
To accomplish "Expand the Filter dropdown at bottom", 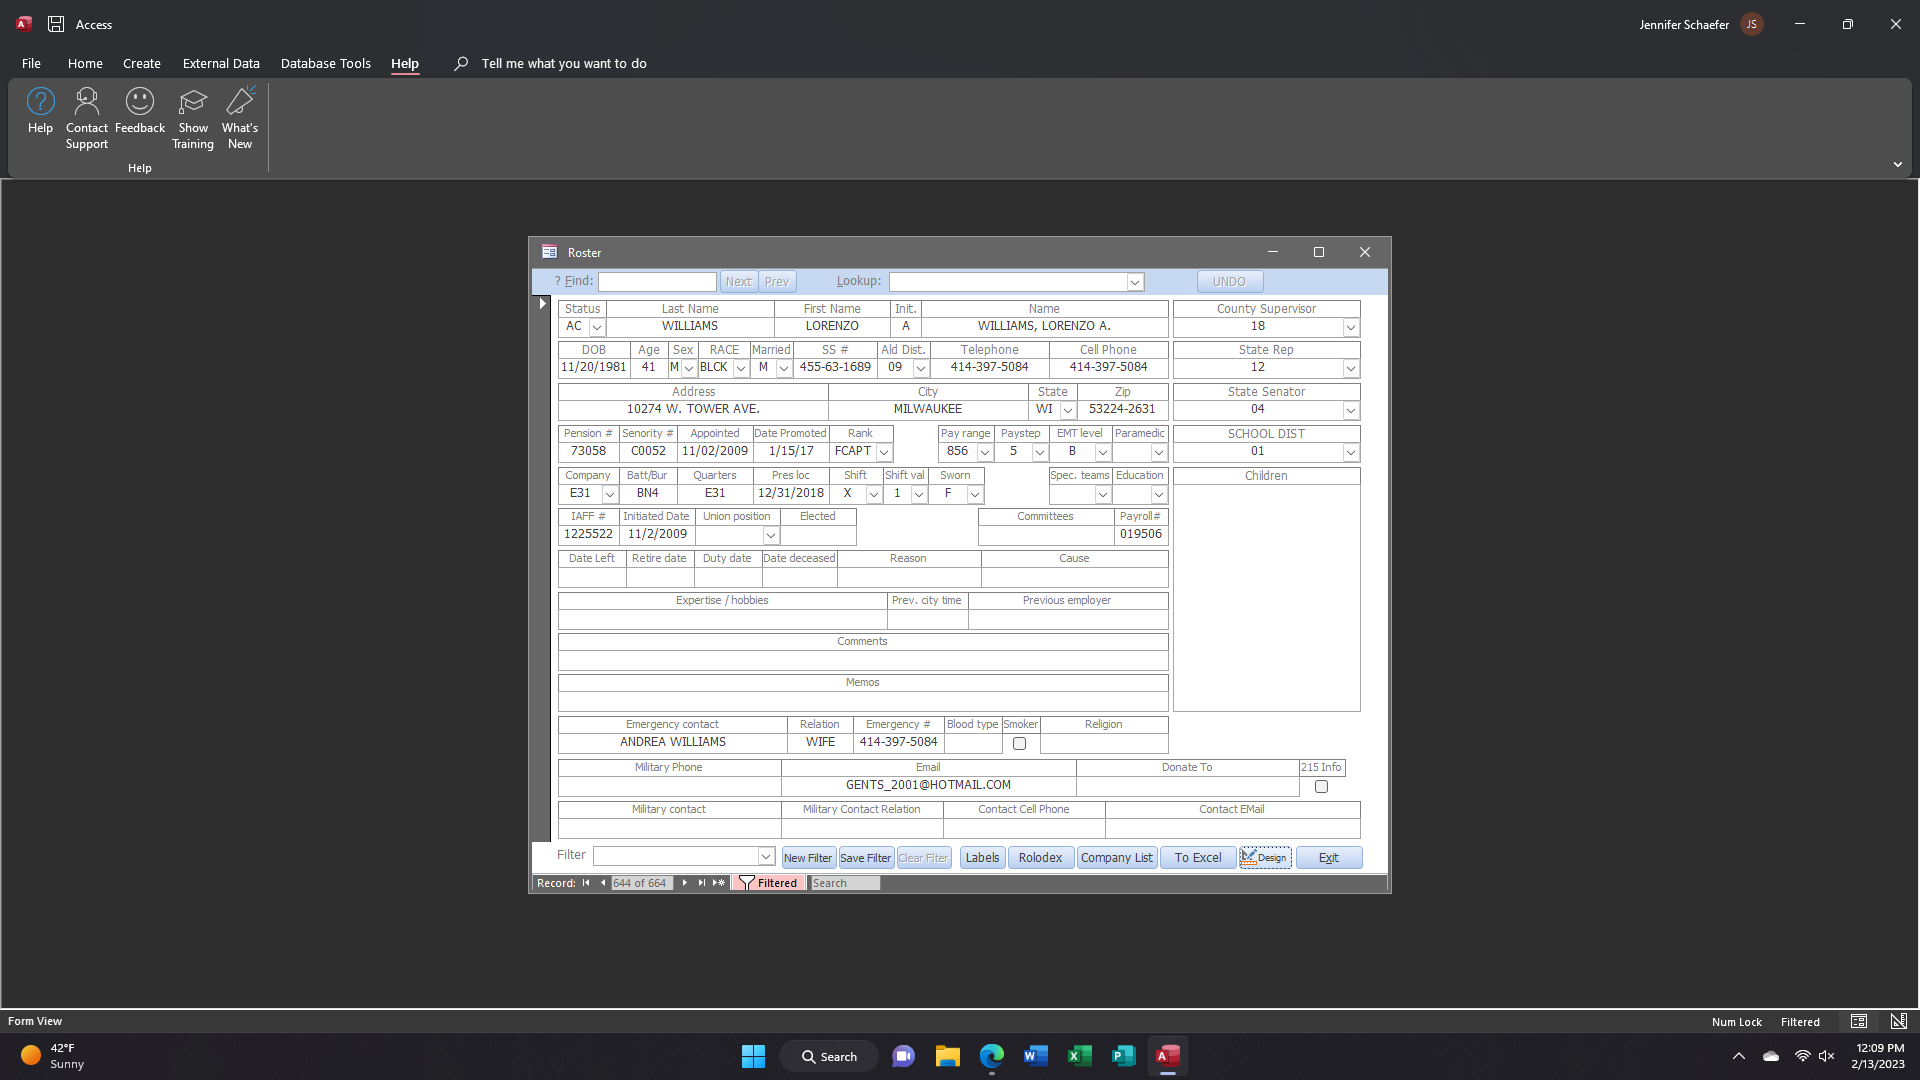I will [765, 857].
